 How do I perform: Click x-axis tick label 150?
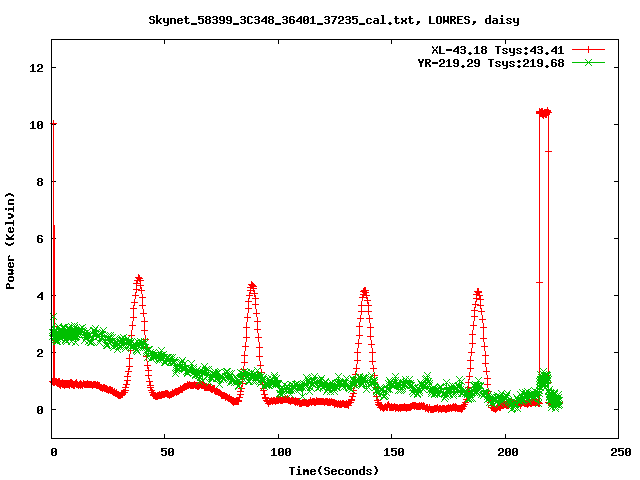point(394,452)
